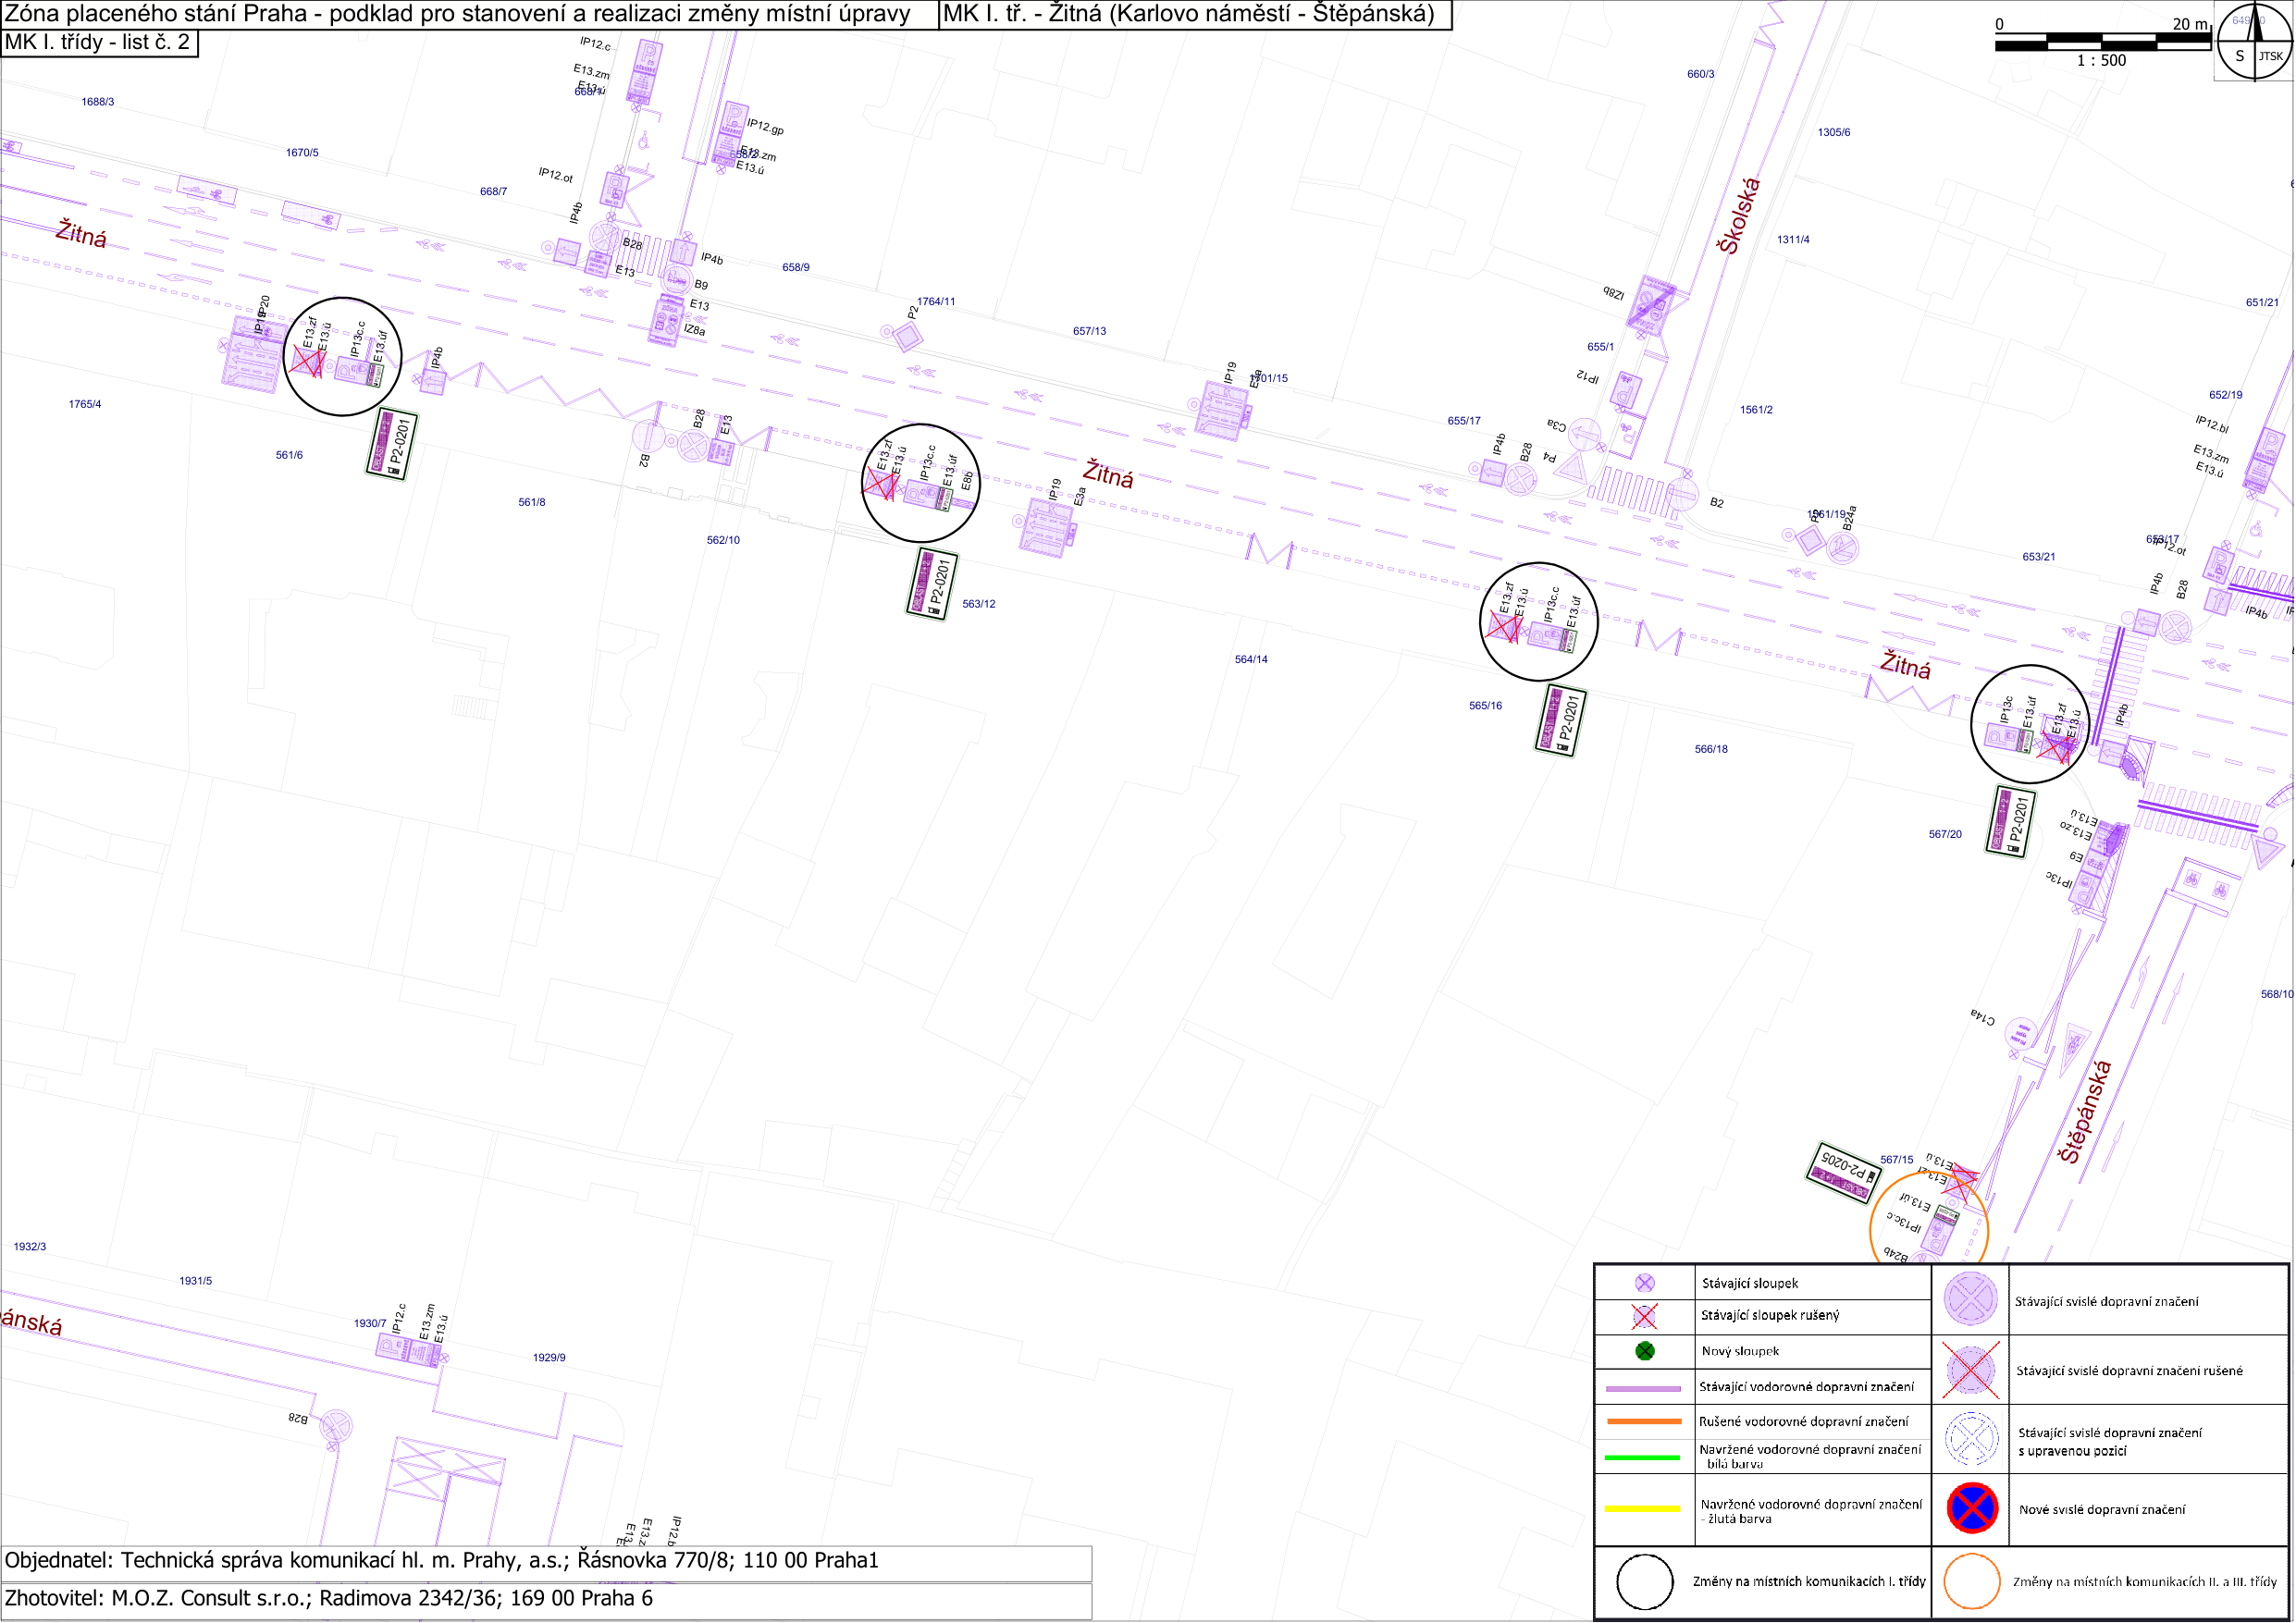The width and height of the screenshot is (2296, 1623).
Task: Click the 'Změny na místních komunikacích I. třídy' legend text
Action: [x=1808, y=1582]
